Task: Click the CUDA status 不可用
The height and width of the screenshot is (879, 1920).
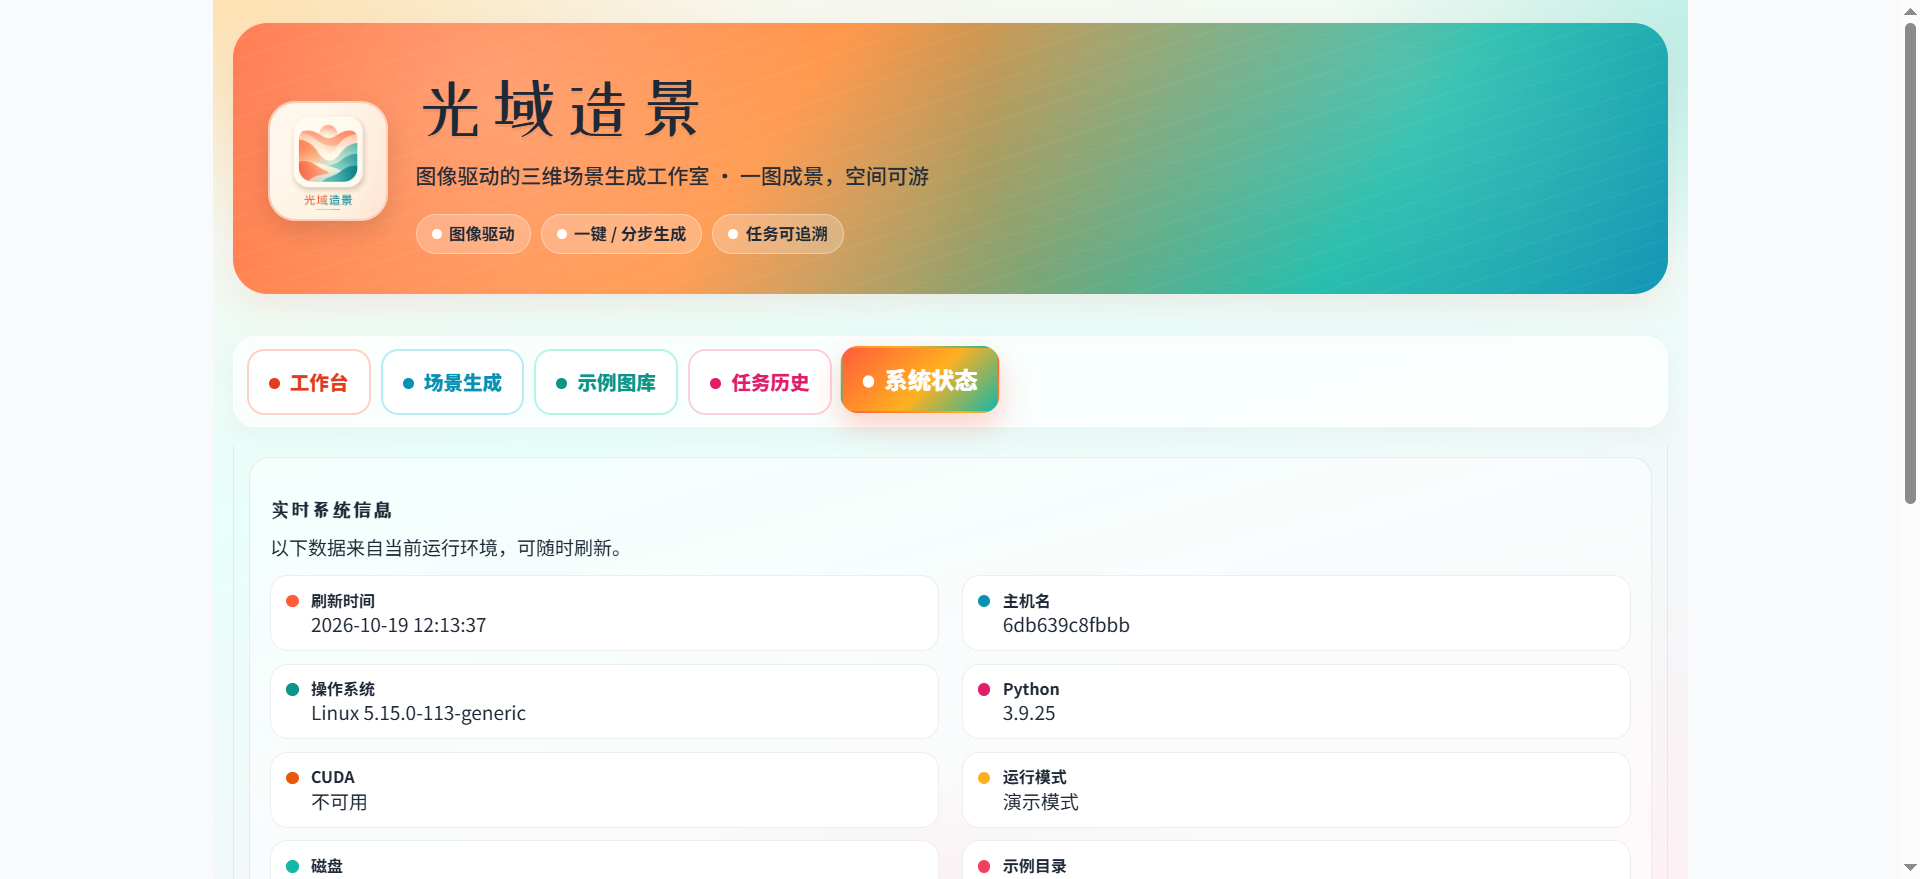Action: (339, 802)
